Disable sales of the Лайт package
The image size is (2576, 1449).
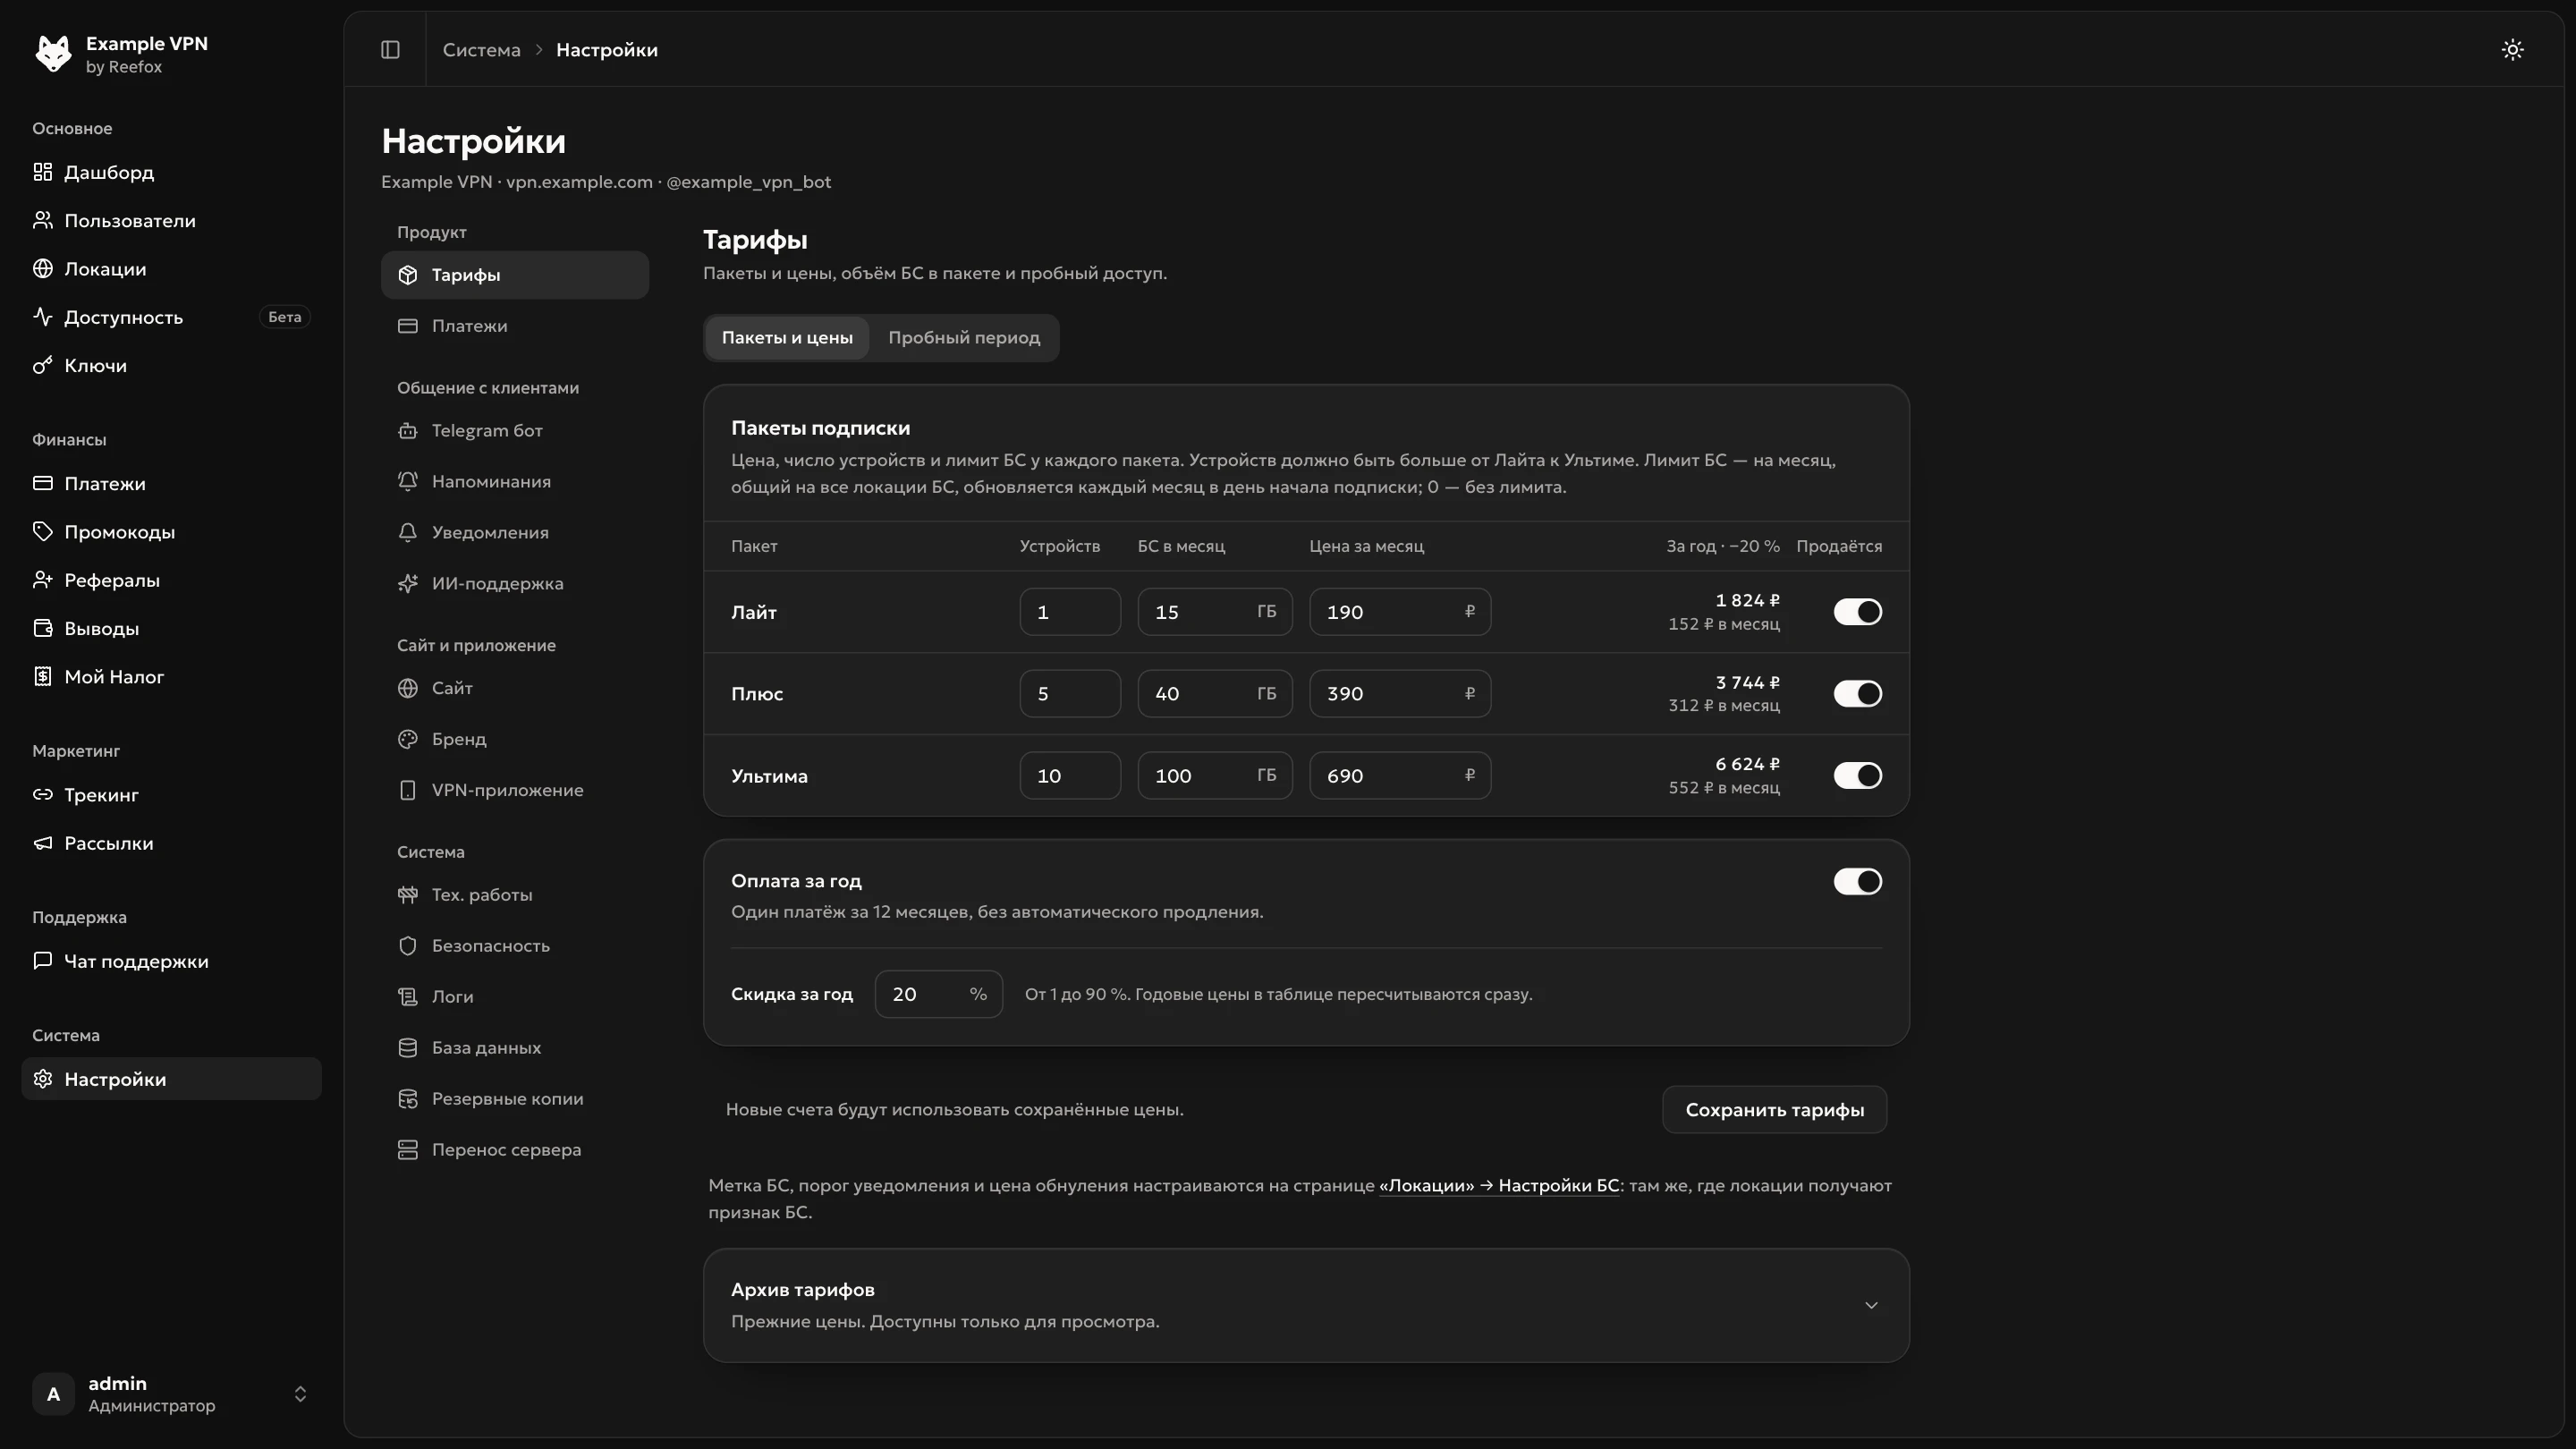1857,612
